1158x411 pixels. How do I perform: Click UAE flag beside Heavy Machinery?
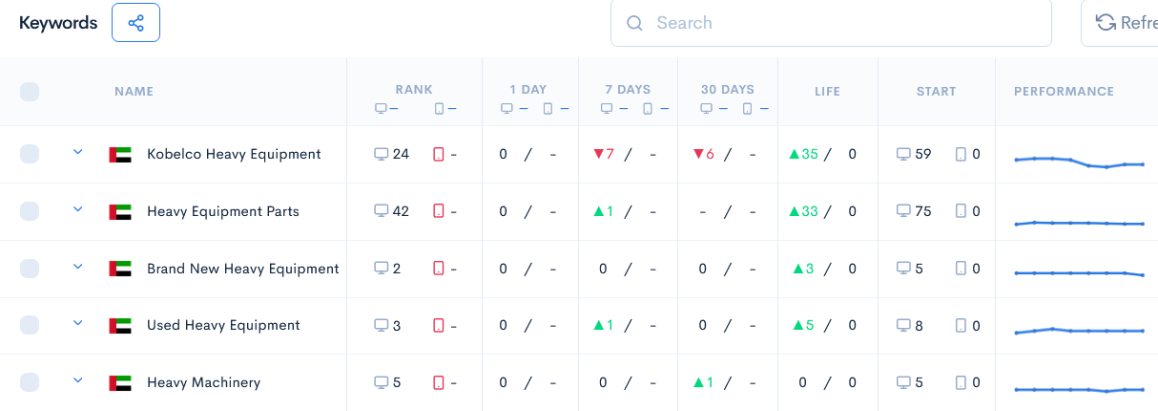(120, 383)
